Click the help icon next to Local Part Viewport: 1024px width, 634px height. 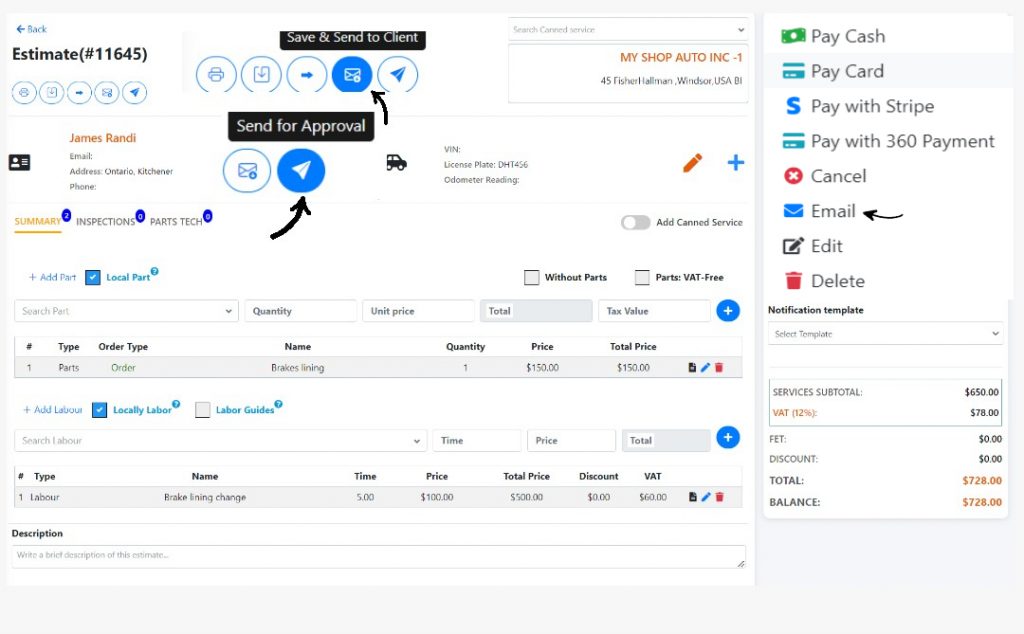(x=155, y=271)
